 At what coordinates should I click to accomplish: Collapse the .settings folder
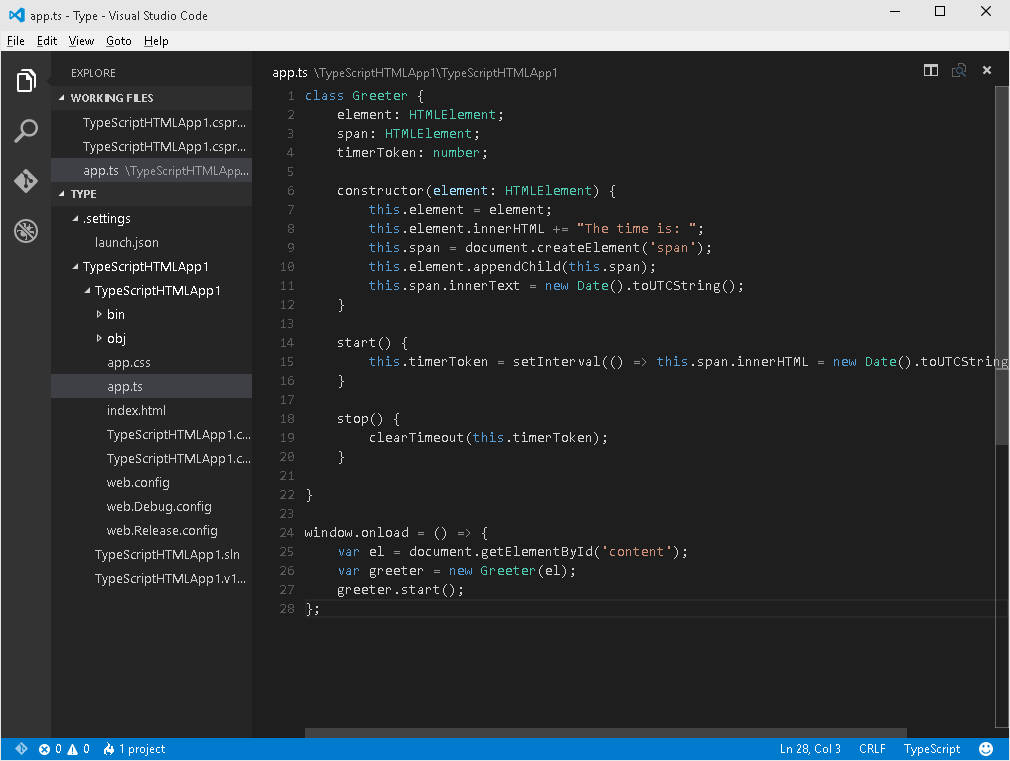click(x=75, y=219)
